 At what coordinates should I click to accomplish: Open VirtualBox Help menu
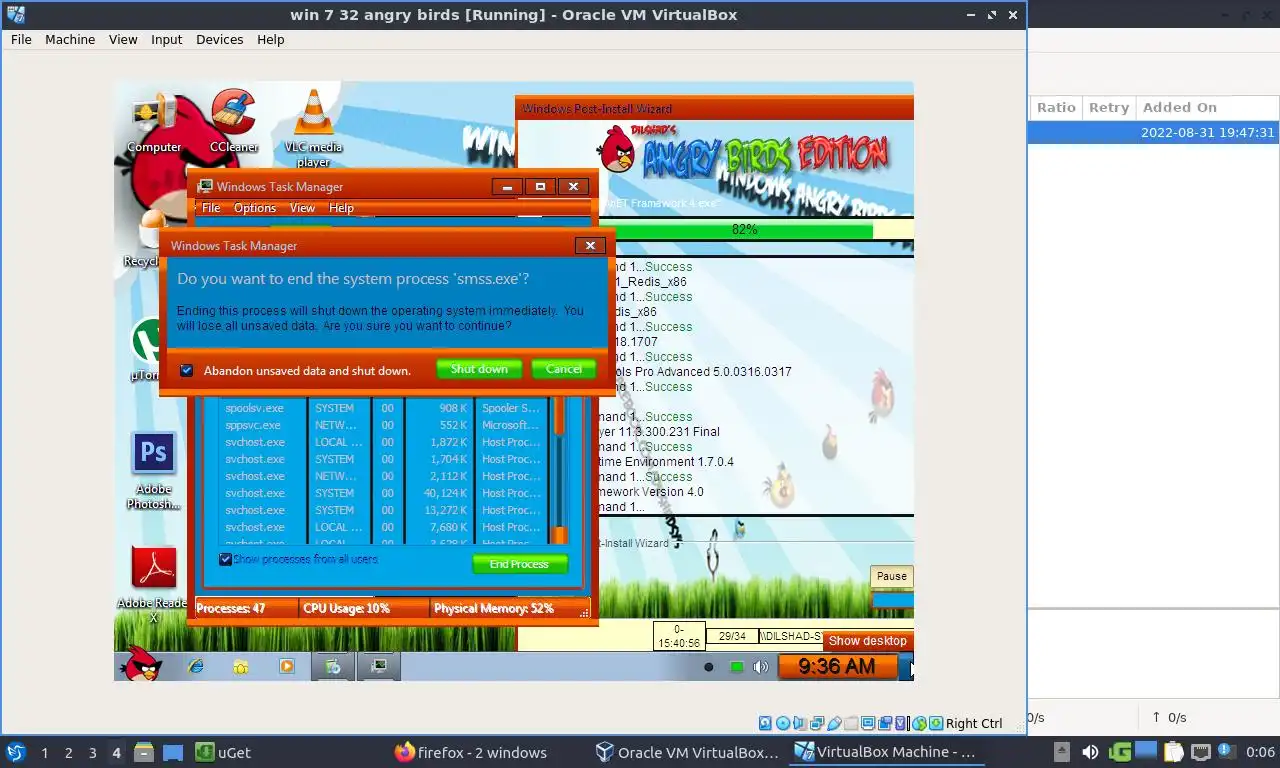pos(271,39)
